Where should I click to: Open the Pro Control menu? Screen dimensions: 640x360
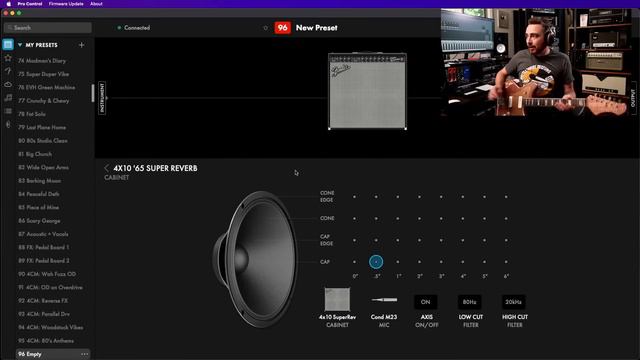pyautogui.click(x=30, y=4)
